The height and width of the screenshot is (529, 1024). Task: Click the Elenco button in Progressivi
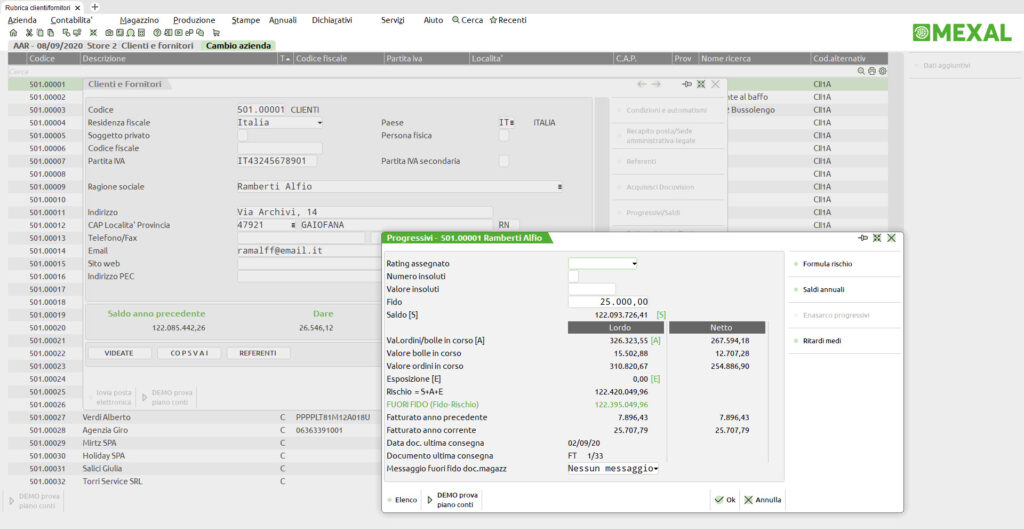[x=402, y=500]
